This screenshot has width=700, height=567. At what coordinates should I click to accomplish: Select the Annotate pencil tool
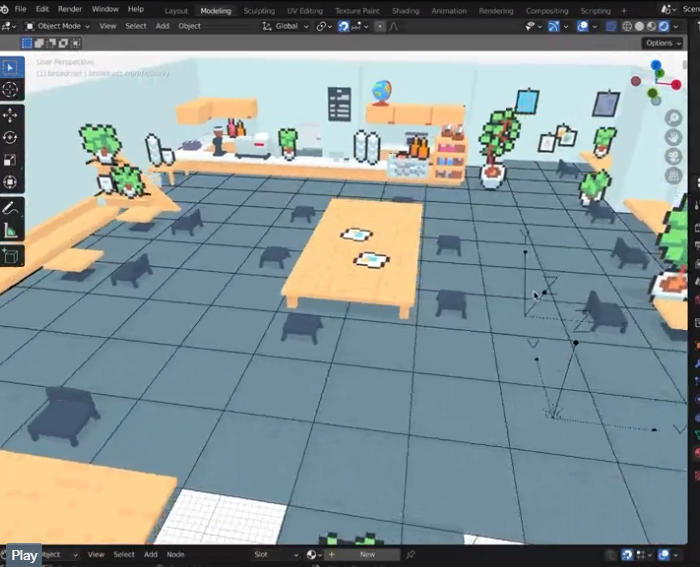point(11,208)
